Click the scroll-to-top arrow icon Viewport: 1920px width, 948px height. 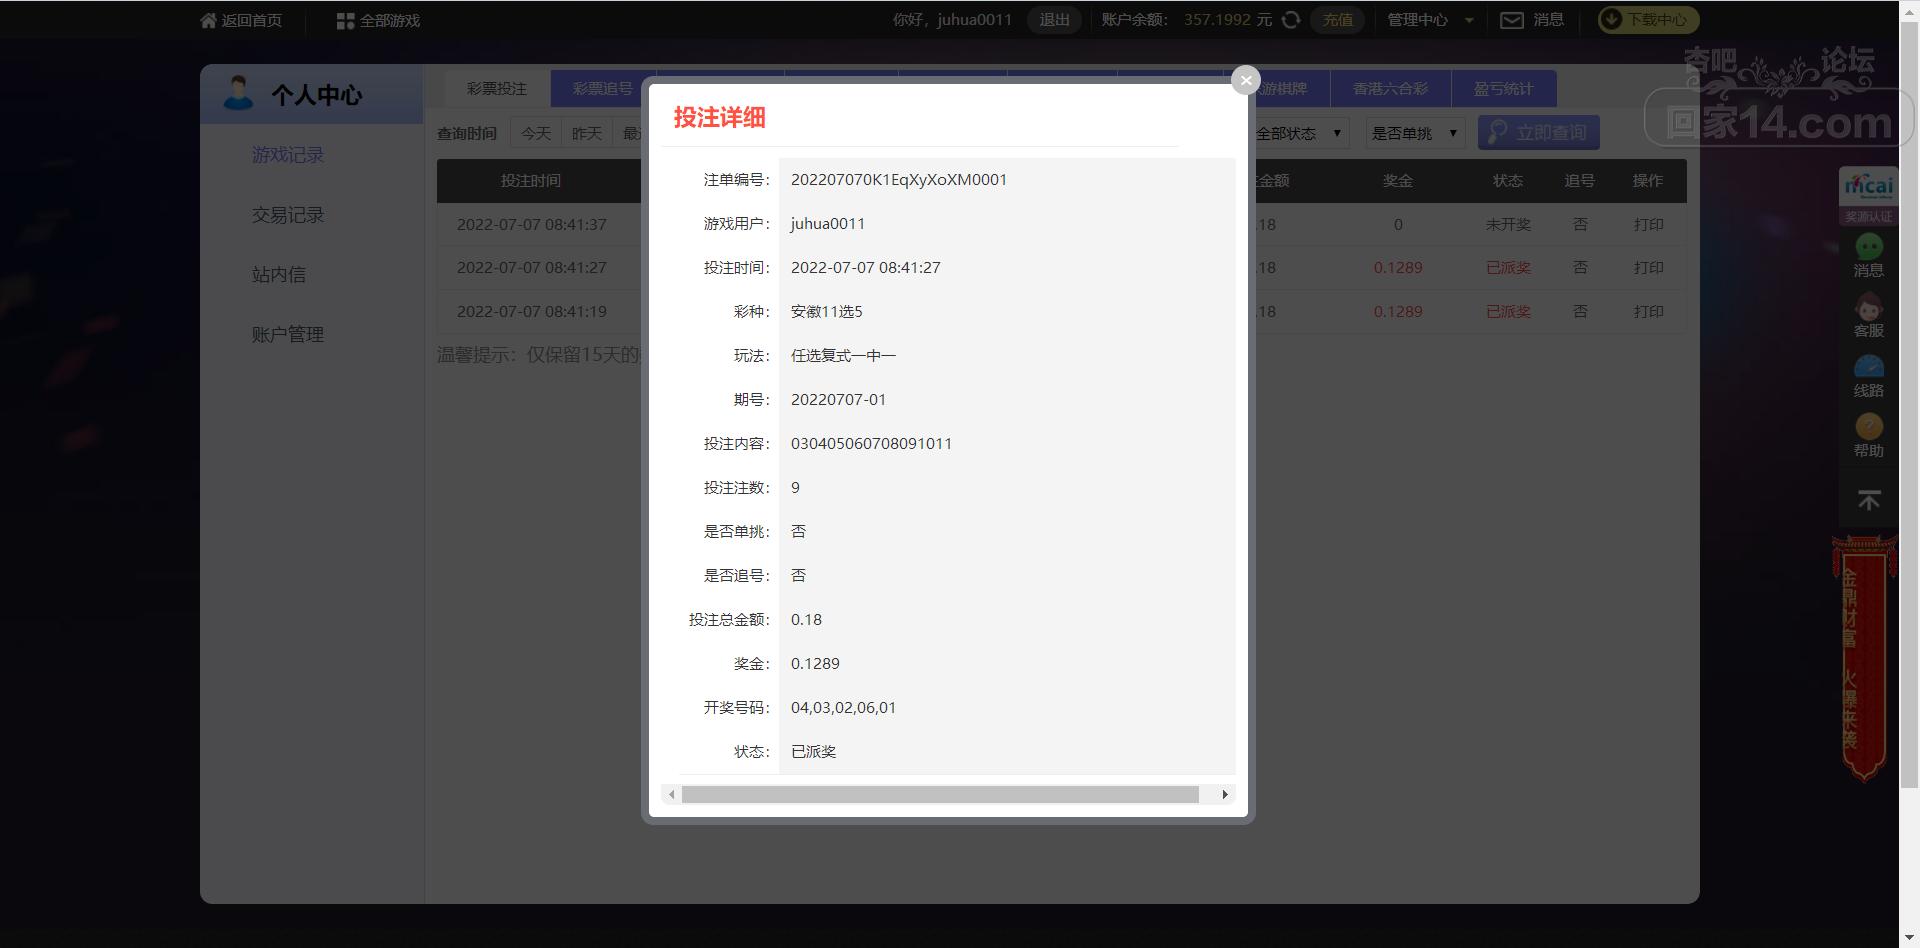pos(1868,500)
